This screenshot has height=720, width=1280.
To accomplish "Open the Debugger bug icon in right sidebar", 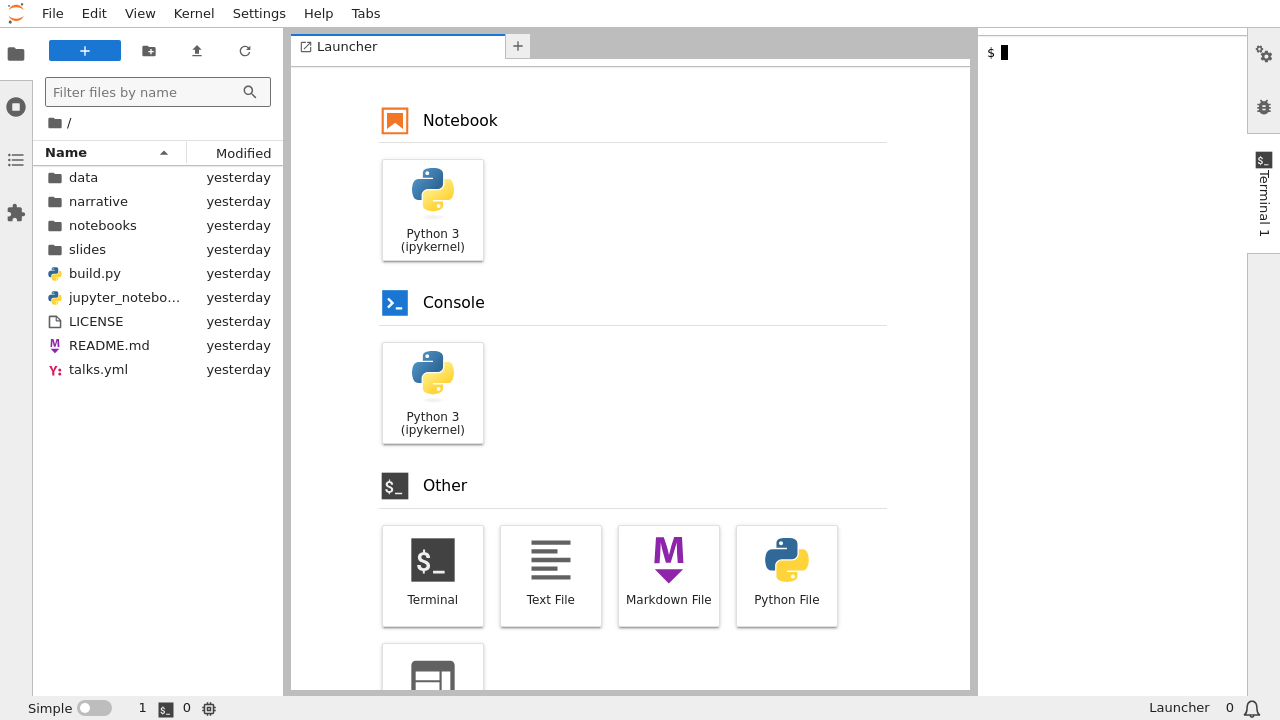I will click(1264, 107).
